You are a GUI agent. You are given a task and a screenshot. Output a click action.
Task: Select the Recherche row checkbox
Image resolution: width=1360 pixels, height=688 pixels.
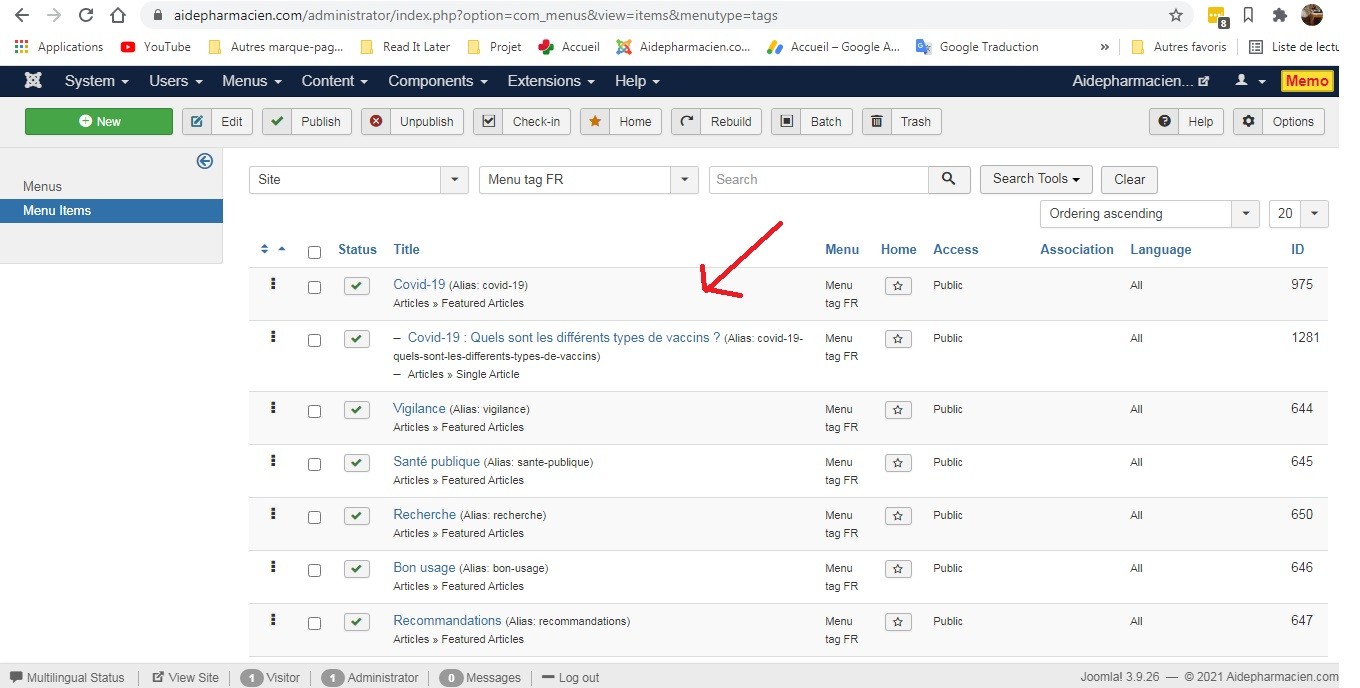(314, 517)
